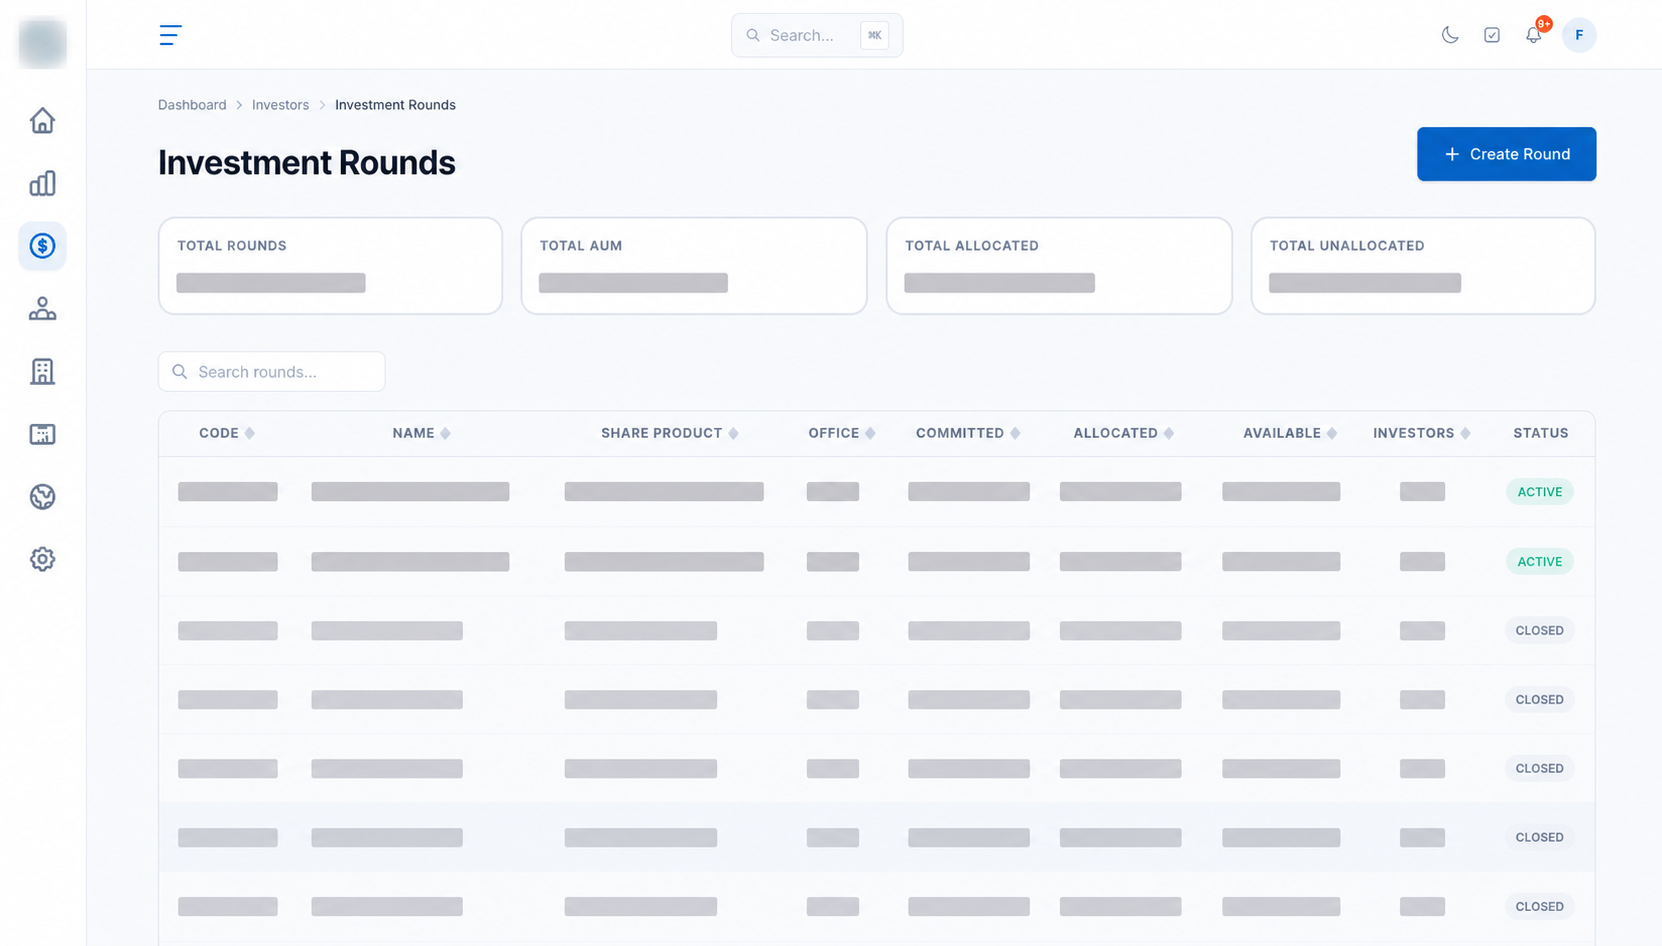Click the first CLOSED status badge

(x=1539, y=631)
